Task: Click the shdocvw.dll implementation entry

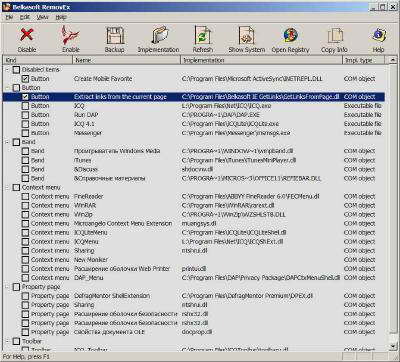Action: 198,169
